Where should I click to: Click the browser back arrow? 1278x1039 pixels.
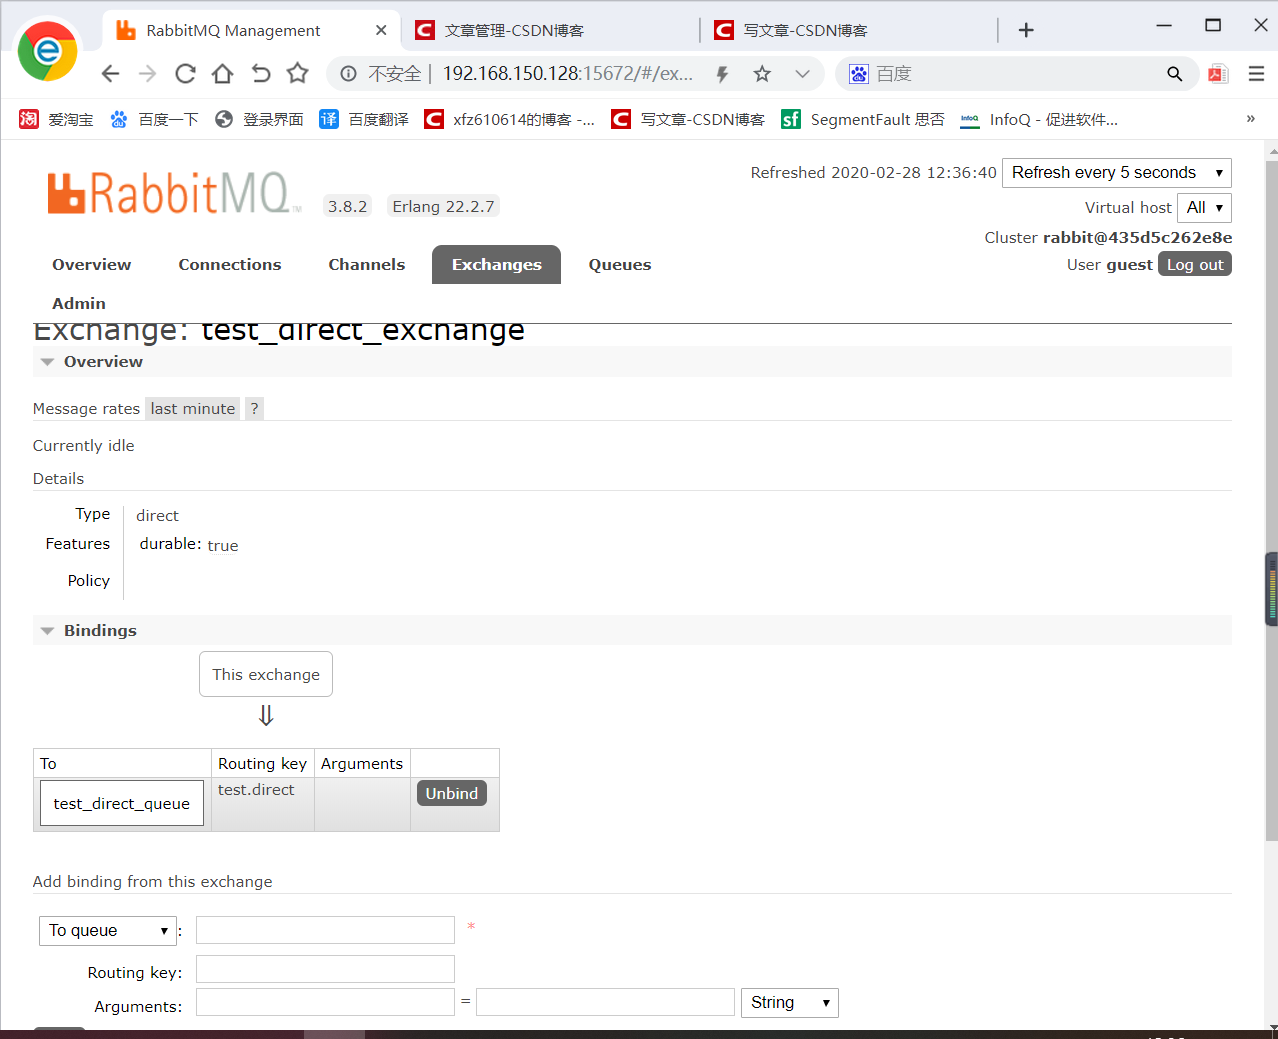pos(110,74)
